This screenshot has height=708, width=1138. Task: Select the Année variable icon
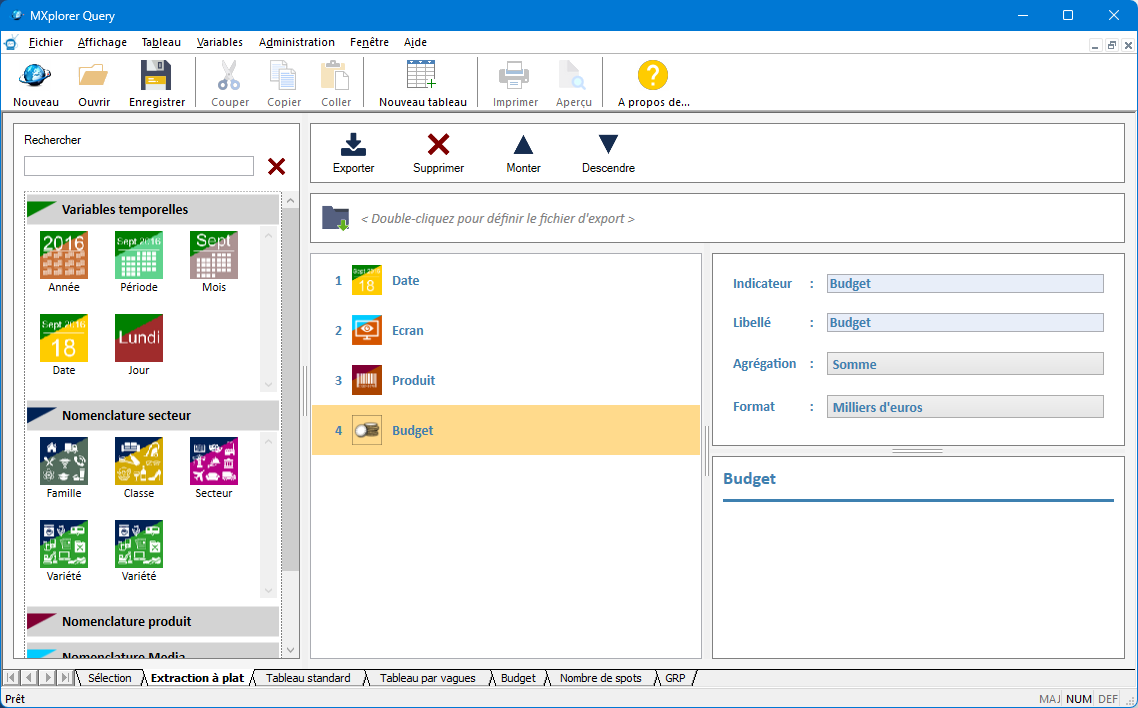point(64,255)
